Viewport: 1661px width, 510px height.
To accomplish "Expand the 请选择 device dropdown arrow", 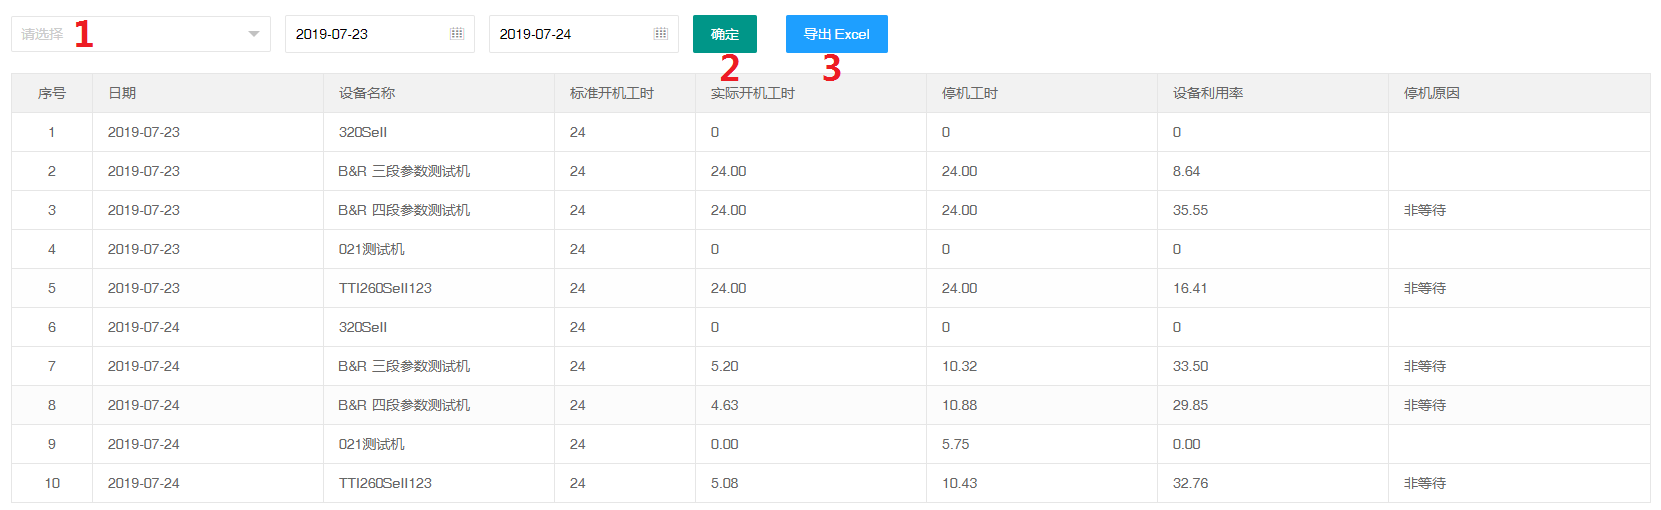I will 253,34.
